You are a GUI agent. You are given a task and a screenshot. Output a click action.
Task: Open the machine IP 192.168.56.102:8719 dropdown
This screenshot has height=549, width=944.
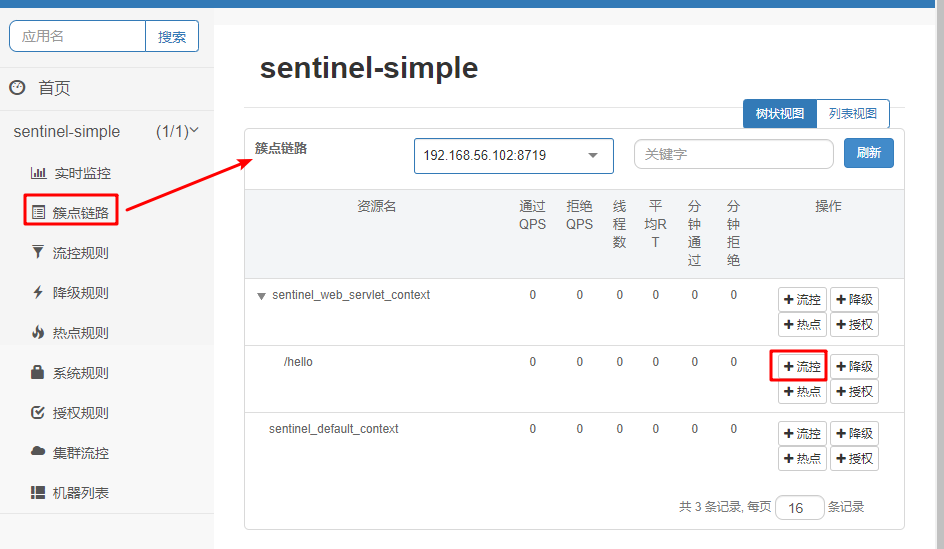point(514,156)
